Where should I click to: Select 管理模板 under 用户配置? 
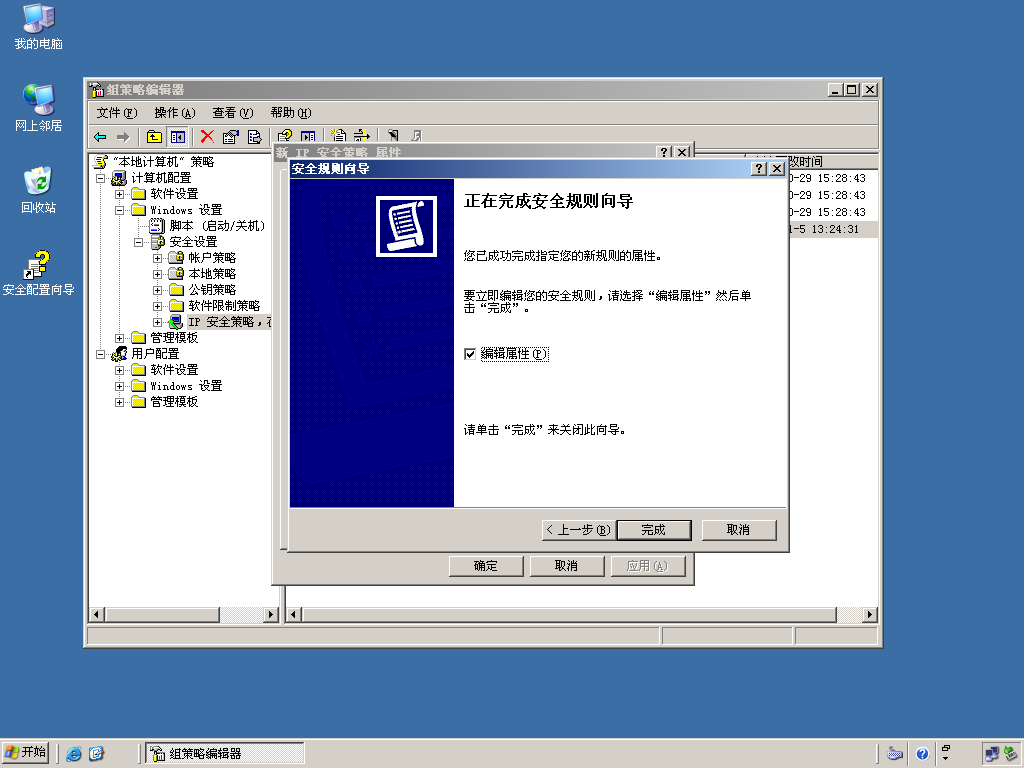click(174, 402)
